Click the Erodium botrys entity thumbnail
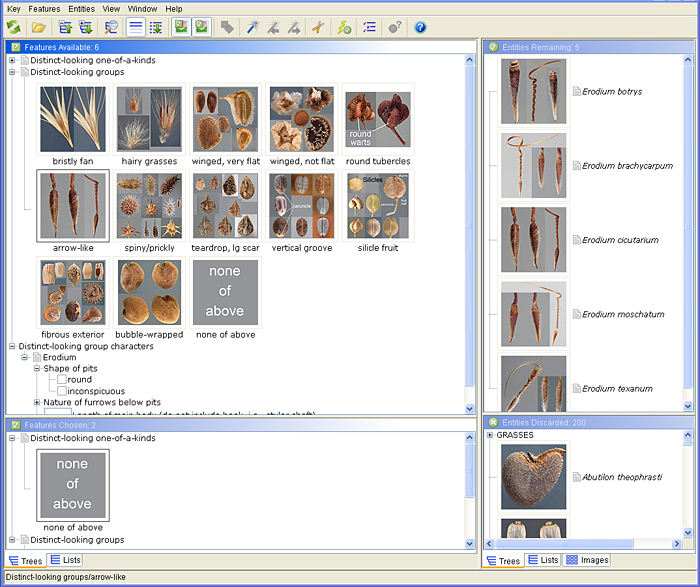700x587 pixels. coord(533,91)
